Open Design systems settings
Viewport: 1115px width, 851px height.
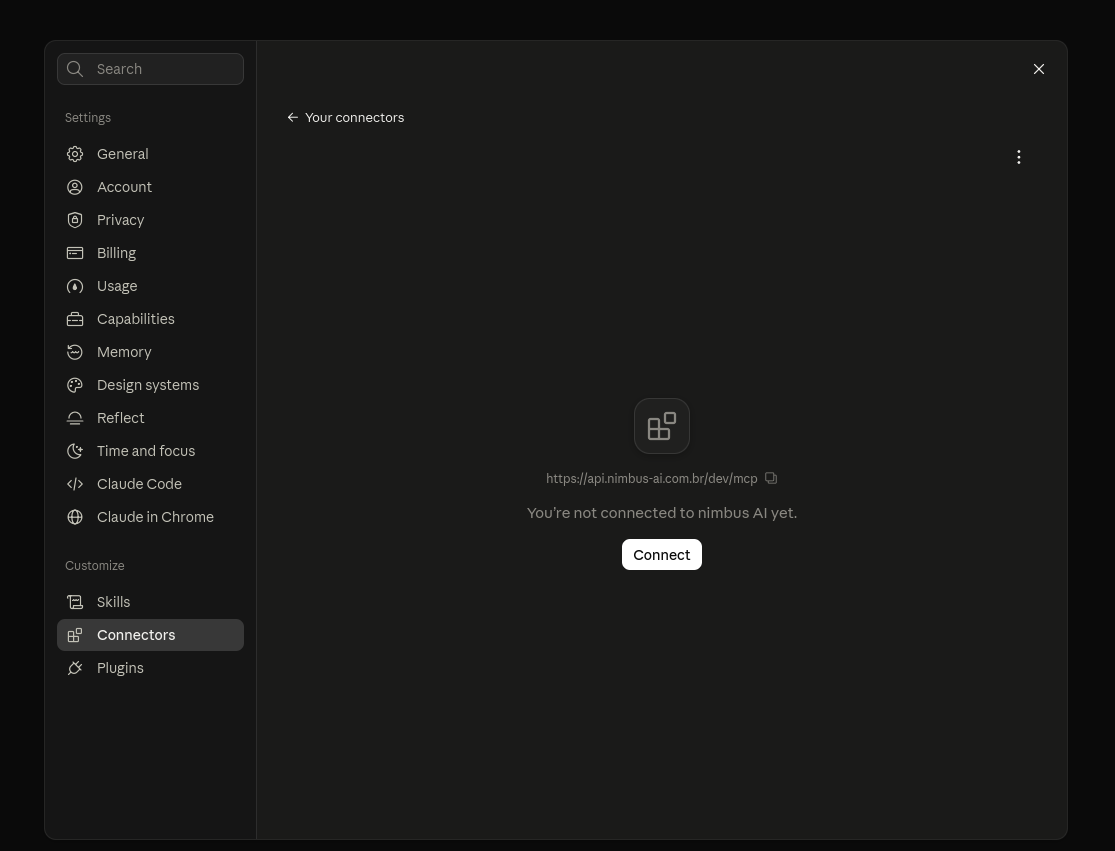tap(150, 385)
